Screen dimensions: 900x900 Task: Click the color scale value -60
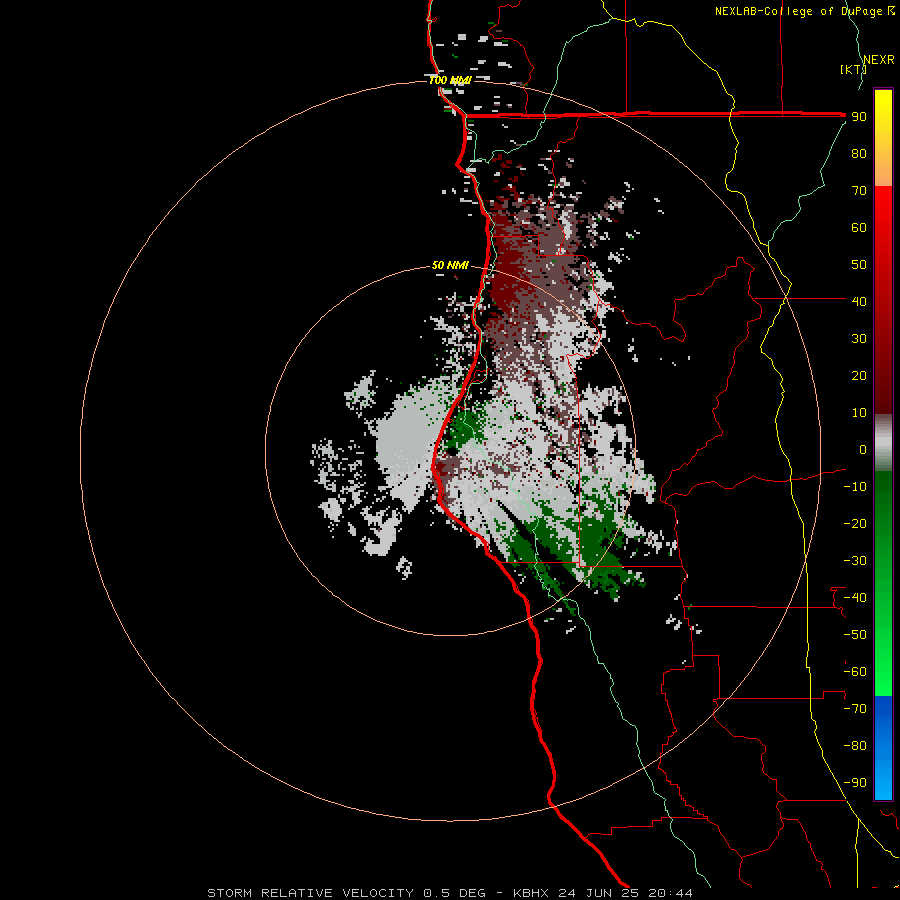click(855, 672)
